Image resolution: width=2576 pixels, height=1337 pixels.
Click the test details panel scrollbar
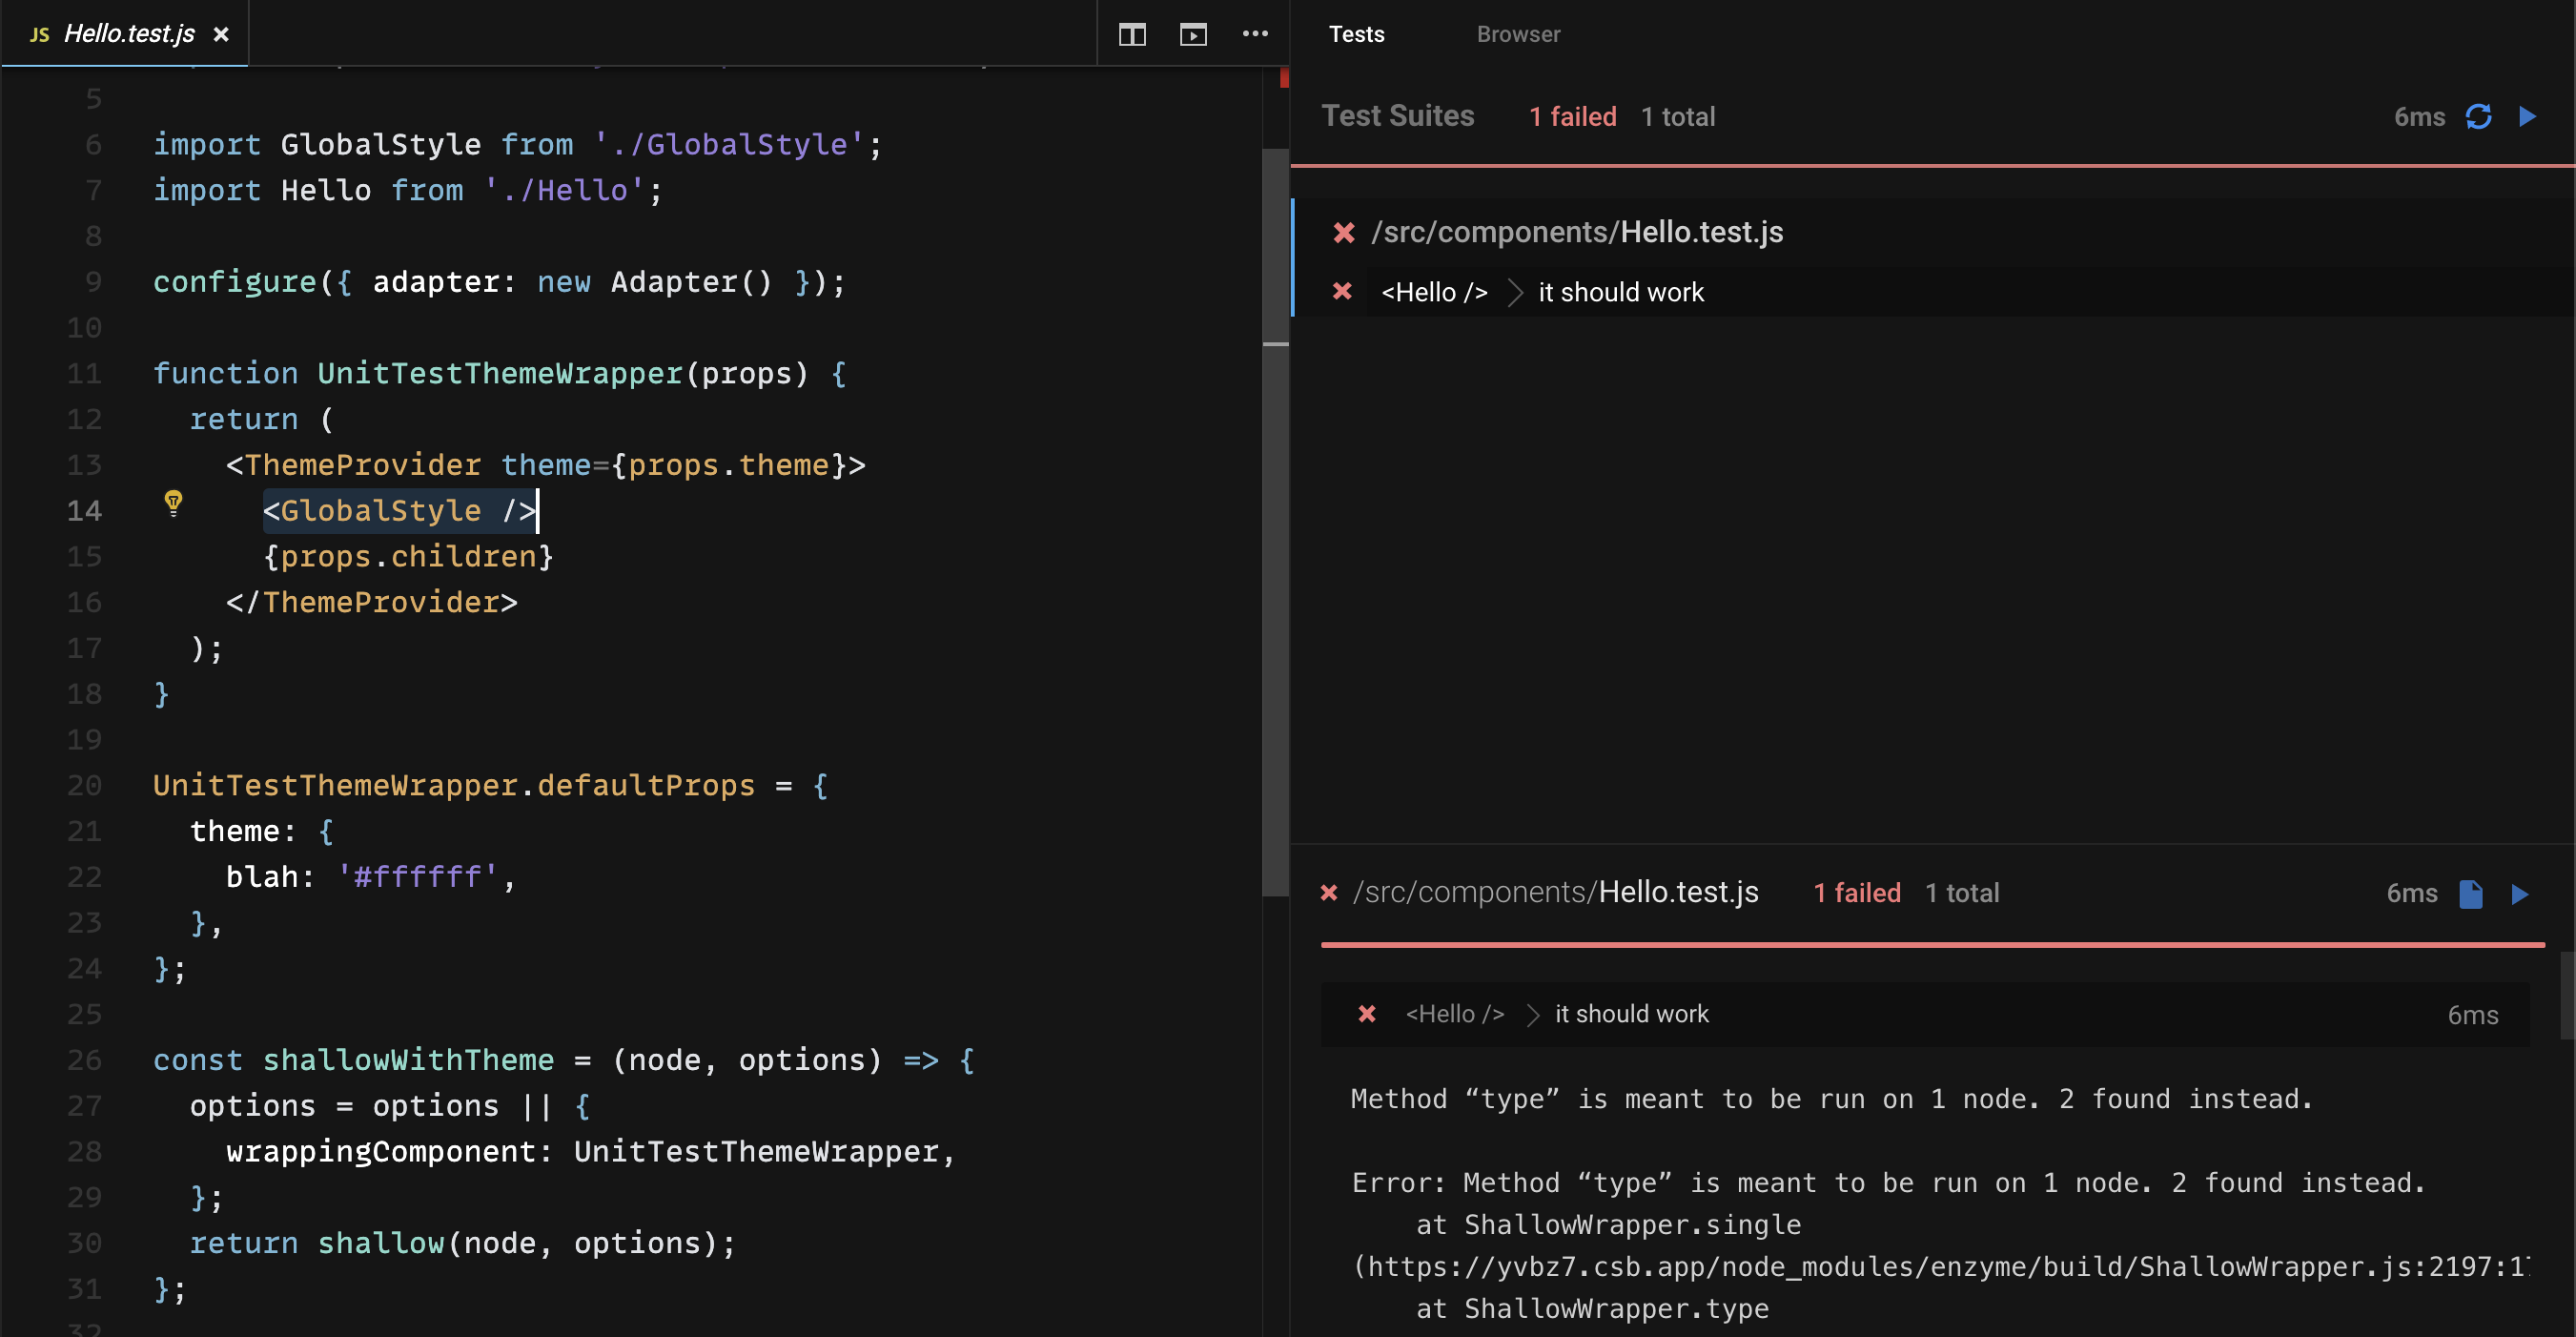(2567, 995)
